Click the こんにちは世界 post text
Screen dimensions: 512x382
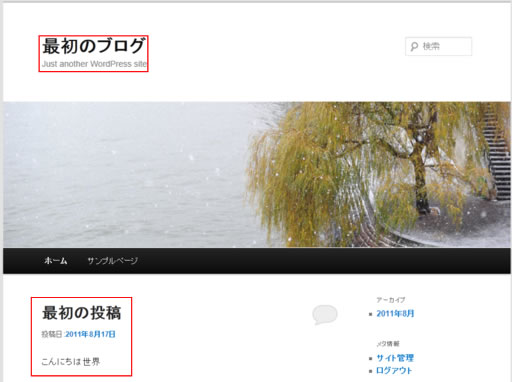pos(71,362)
